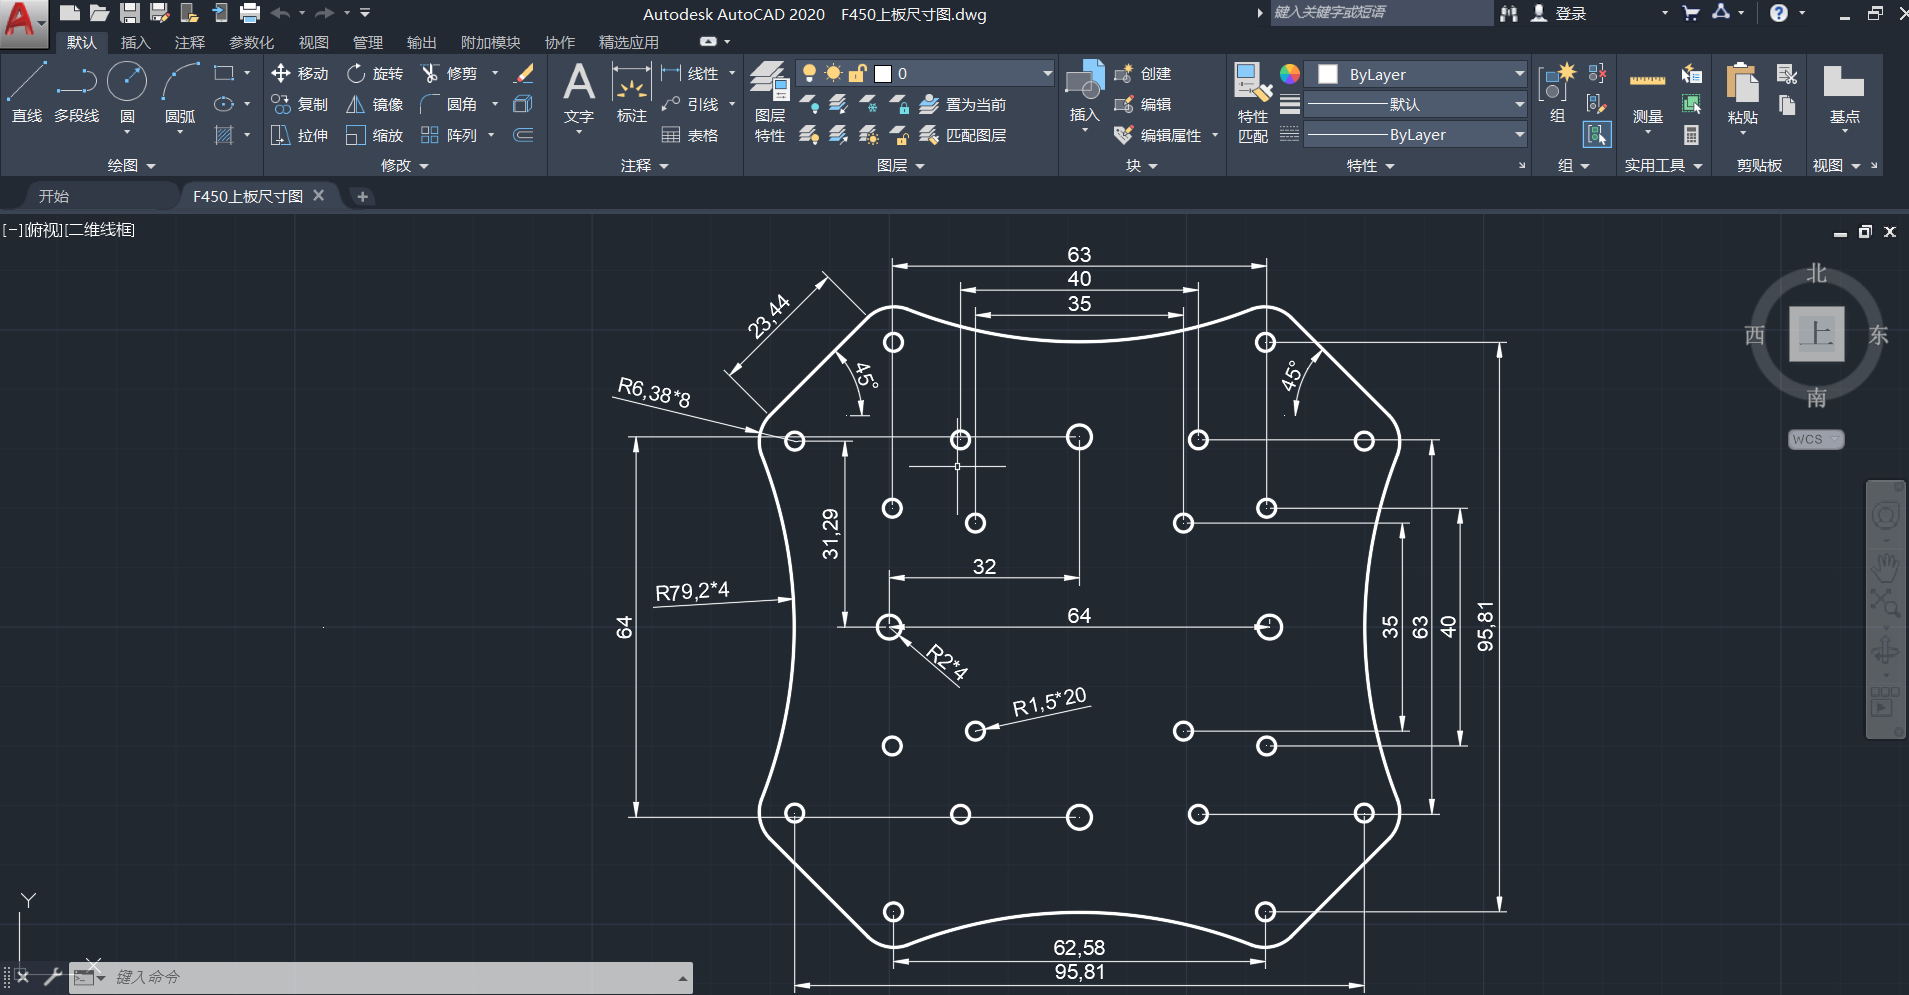Click the [二维线框] visual style label
Screen dimensions: 1909x995
99,230
